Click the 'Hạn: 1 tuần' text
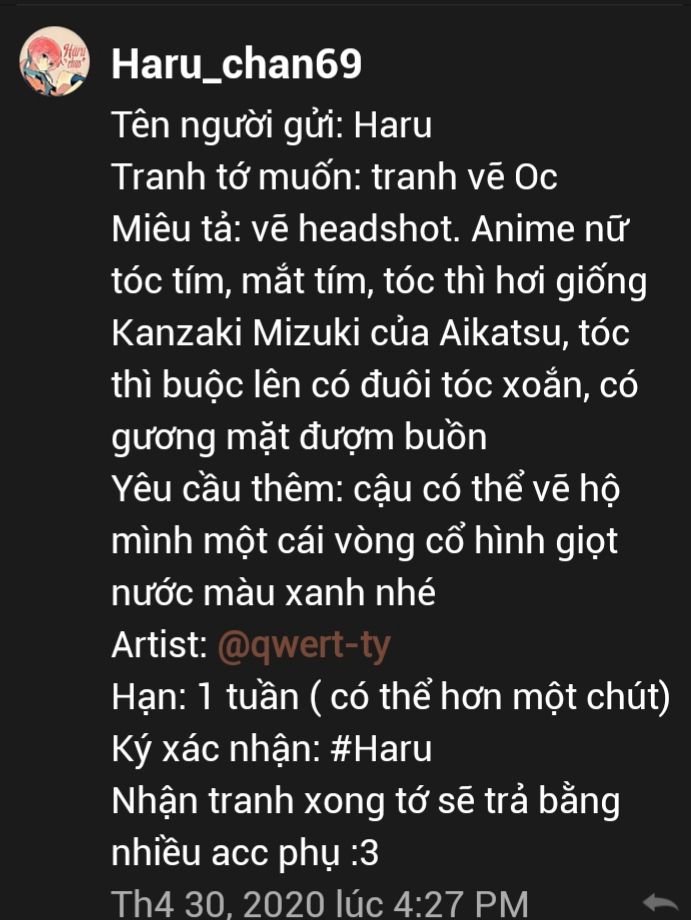691x920 pixels. 205,698
